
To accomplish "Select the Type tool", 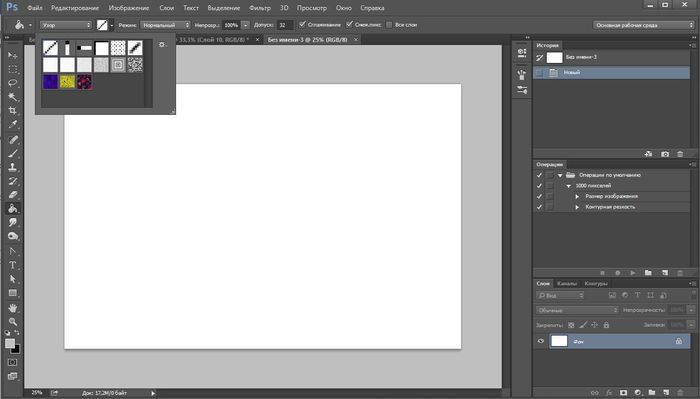I will 12,265.
